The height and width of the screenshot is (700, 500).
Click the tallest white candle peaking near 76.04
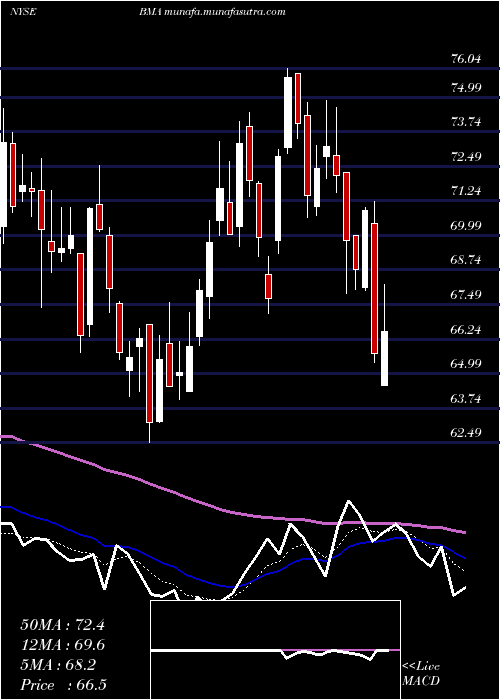point(288,112)
